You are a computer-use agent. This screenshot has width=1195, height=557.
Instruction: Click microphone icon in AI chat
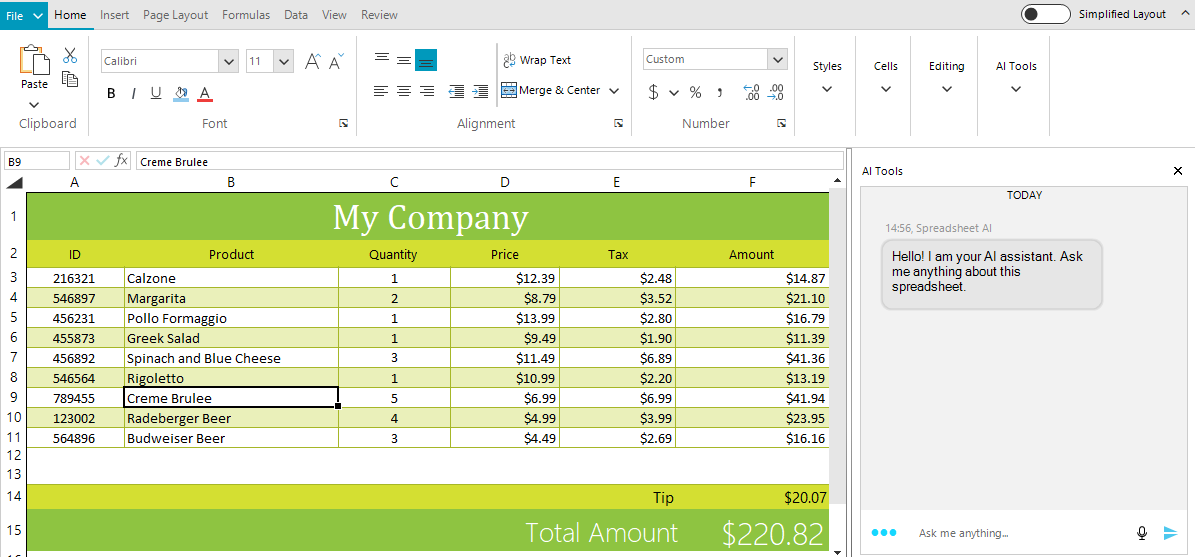coord(1142,533)
